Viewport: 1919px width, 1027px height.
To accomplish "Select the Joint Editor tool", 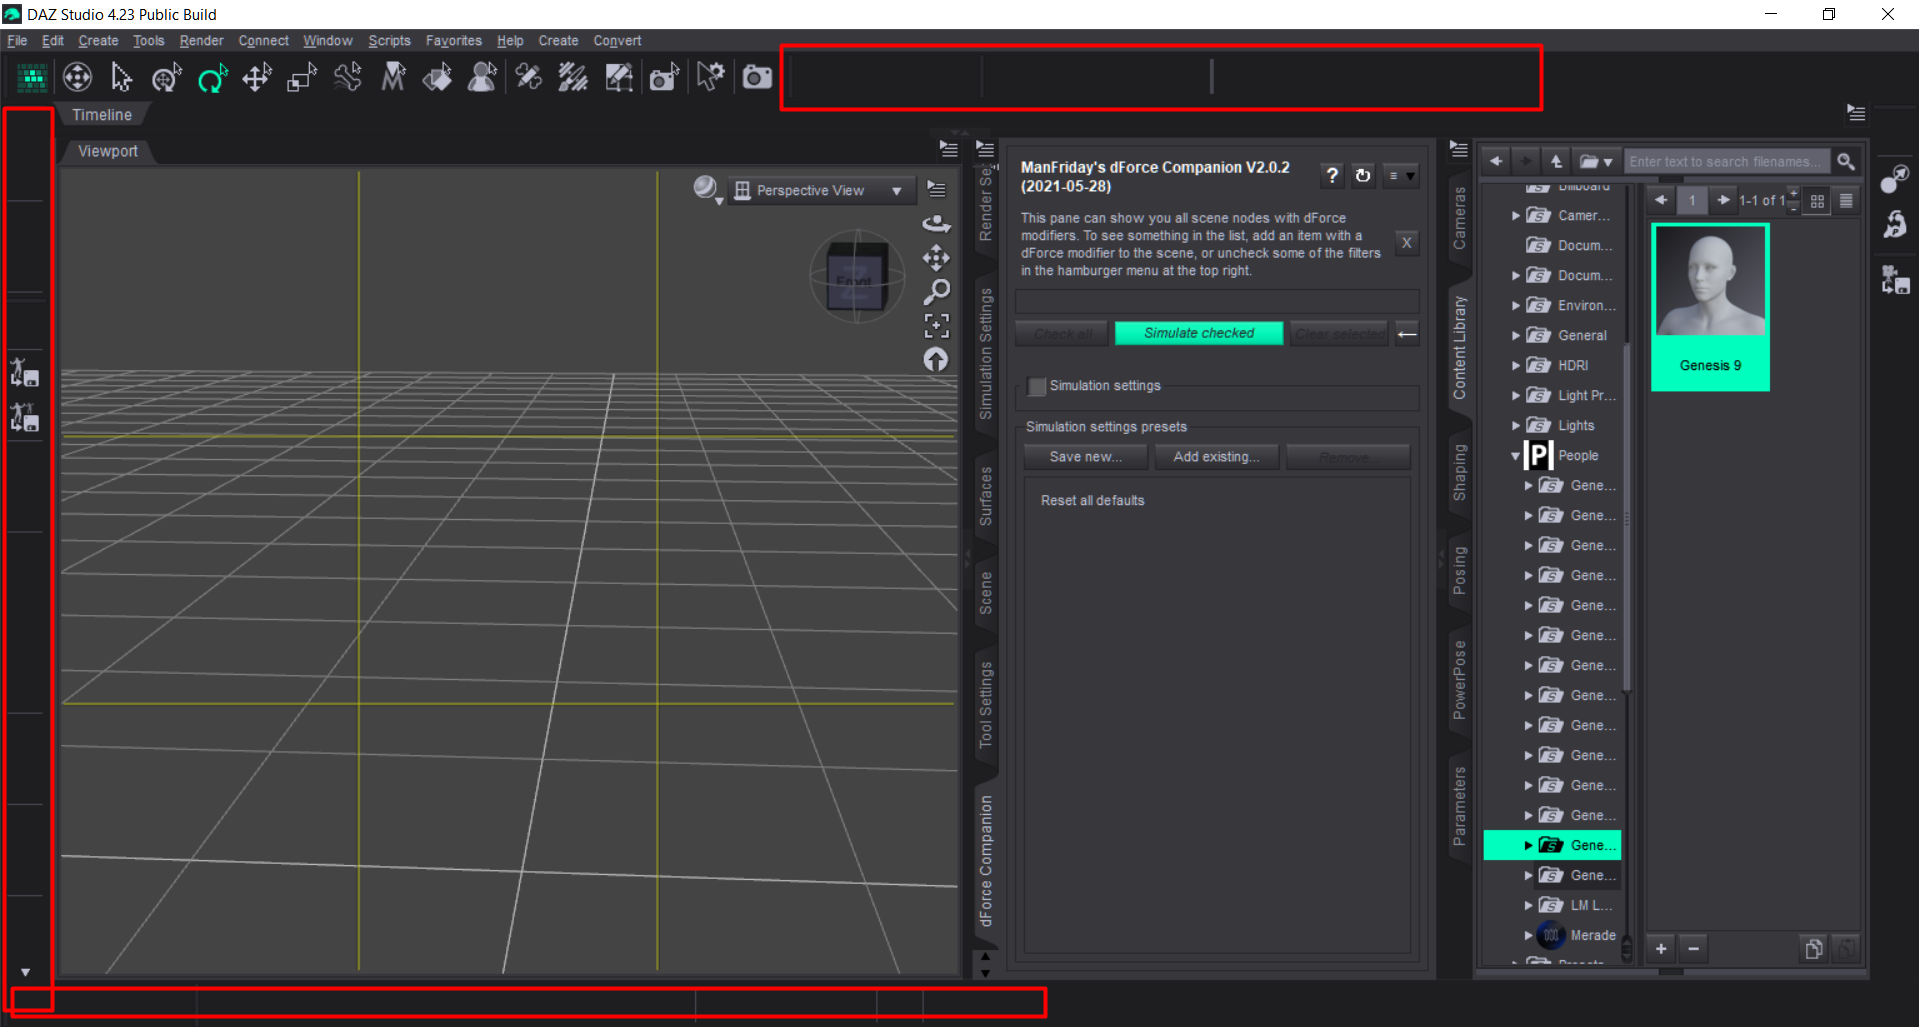I will point(529,77).
